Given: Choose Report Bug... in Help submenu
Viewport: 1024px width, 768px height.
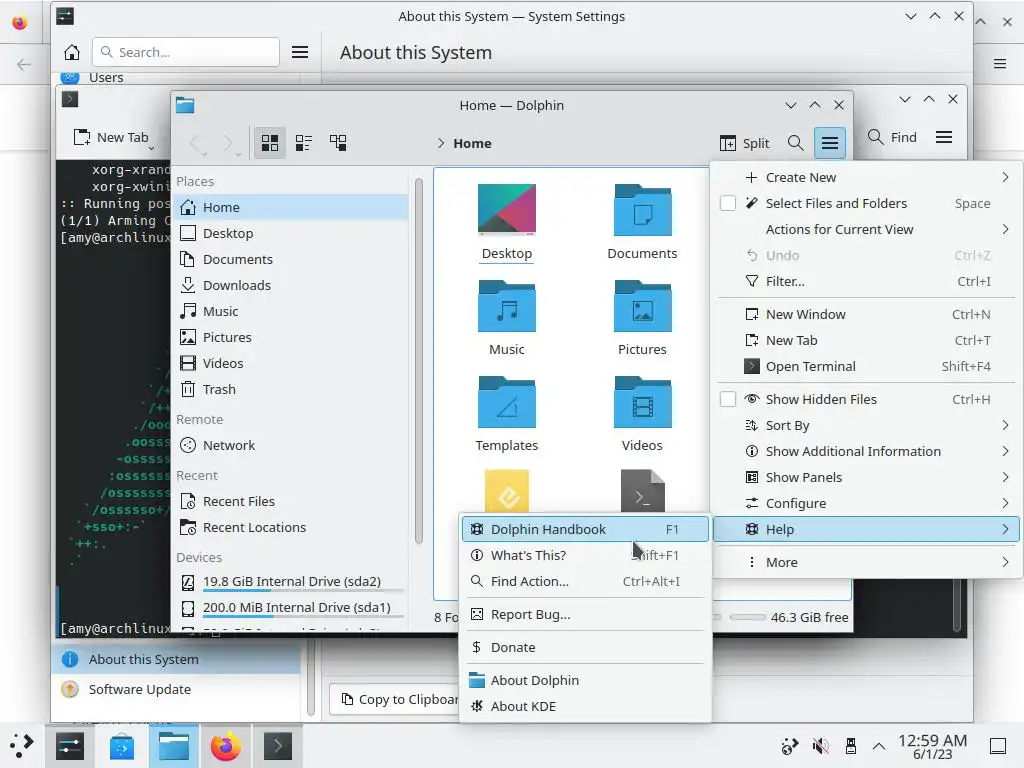Looking at the screenshot, I should tap(585, 615).
